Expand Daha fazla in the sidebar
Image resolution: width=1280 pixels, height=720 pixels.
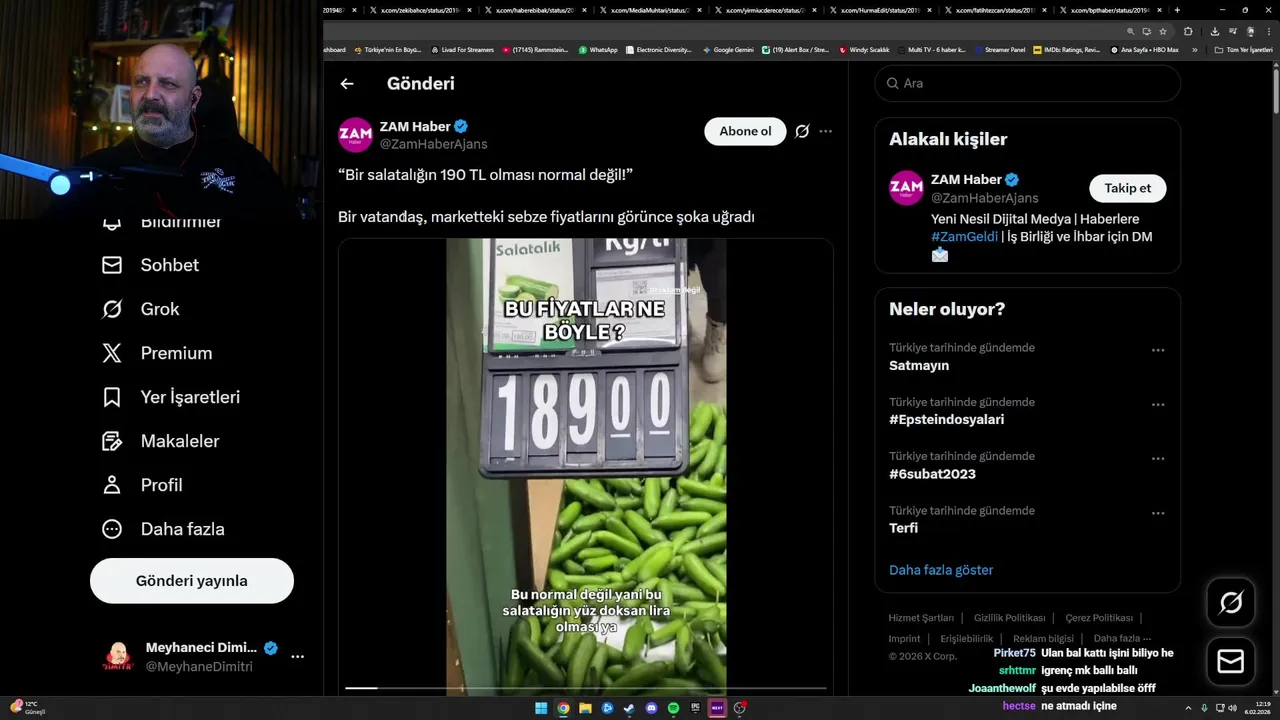pos(163,529)
